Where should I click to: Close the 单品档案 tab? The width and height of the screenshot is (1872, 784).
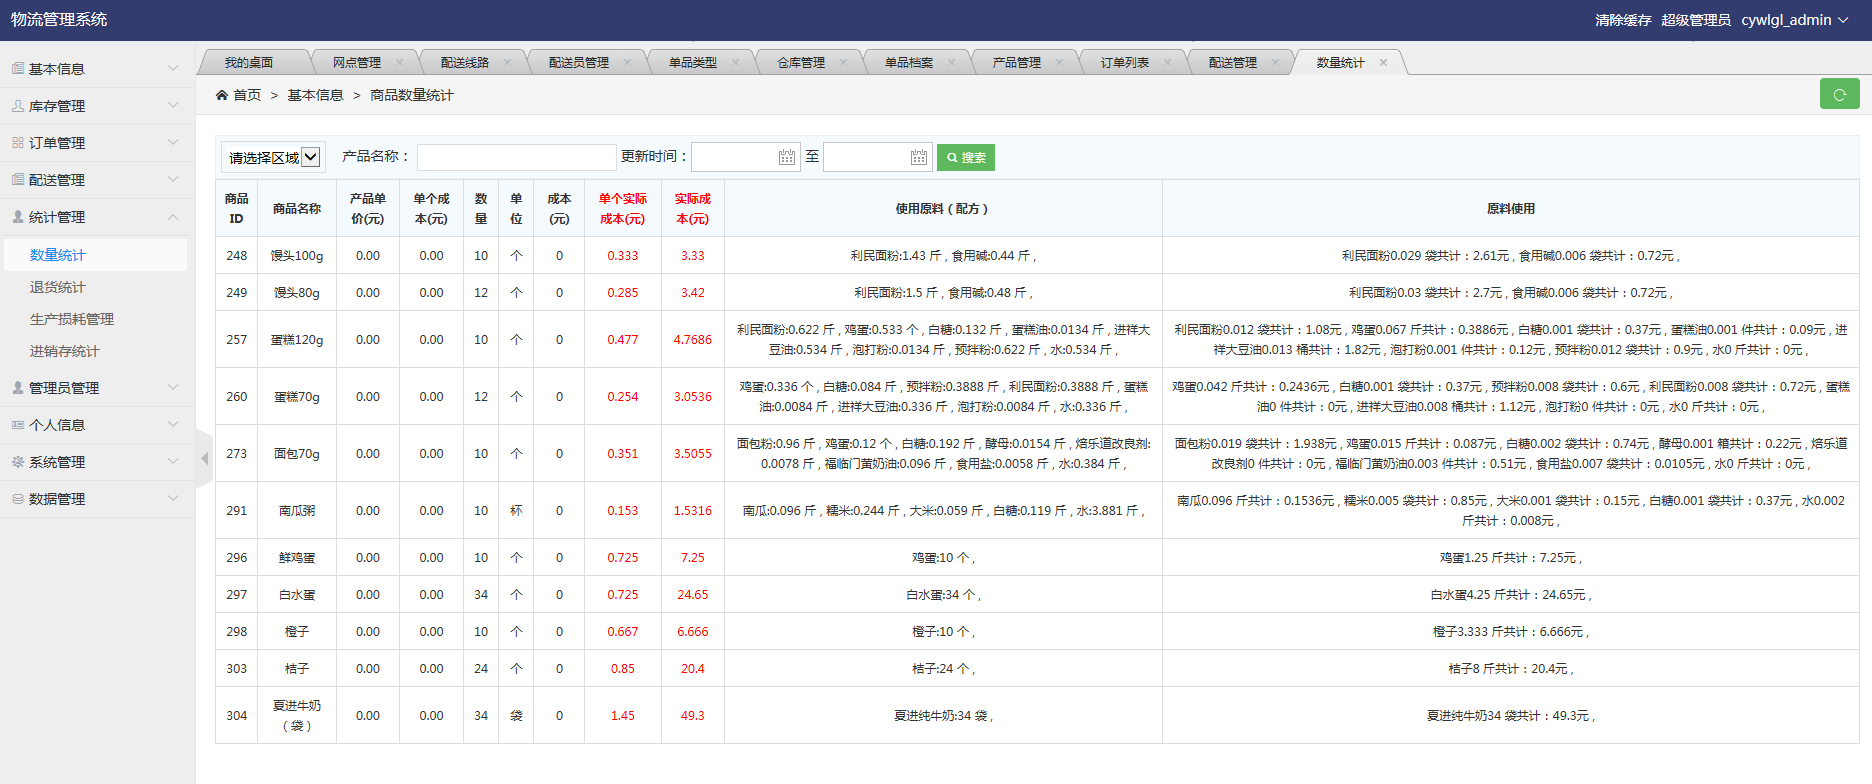click(x=951, y=62)
